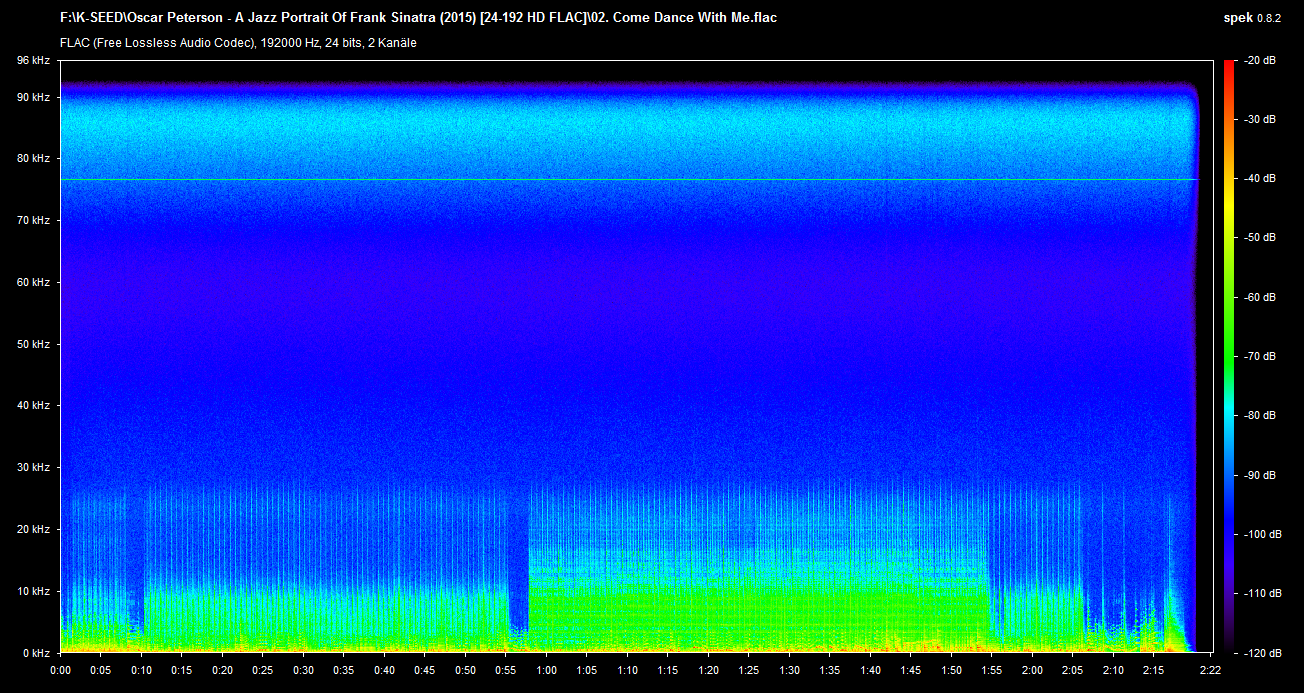The width and height of the screenshot is (1304, 693).
Task: Click the file path title text
Action: pos(418,18)
